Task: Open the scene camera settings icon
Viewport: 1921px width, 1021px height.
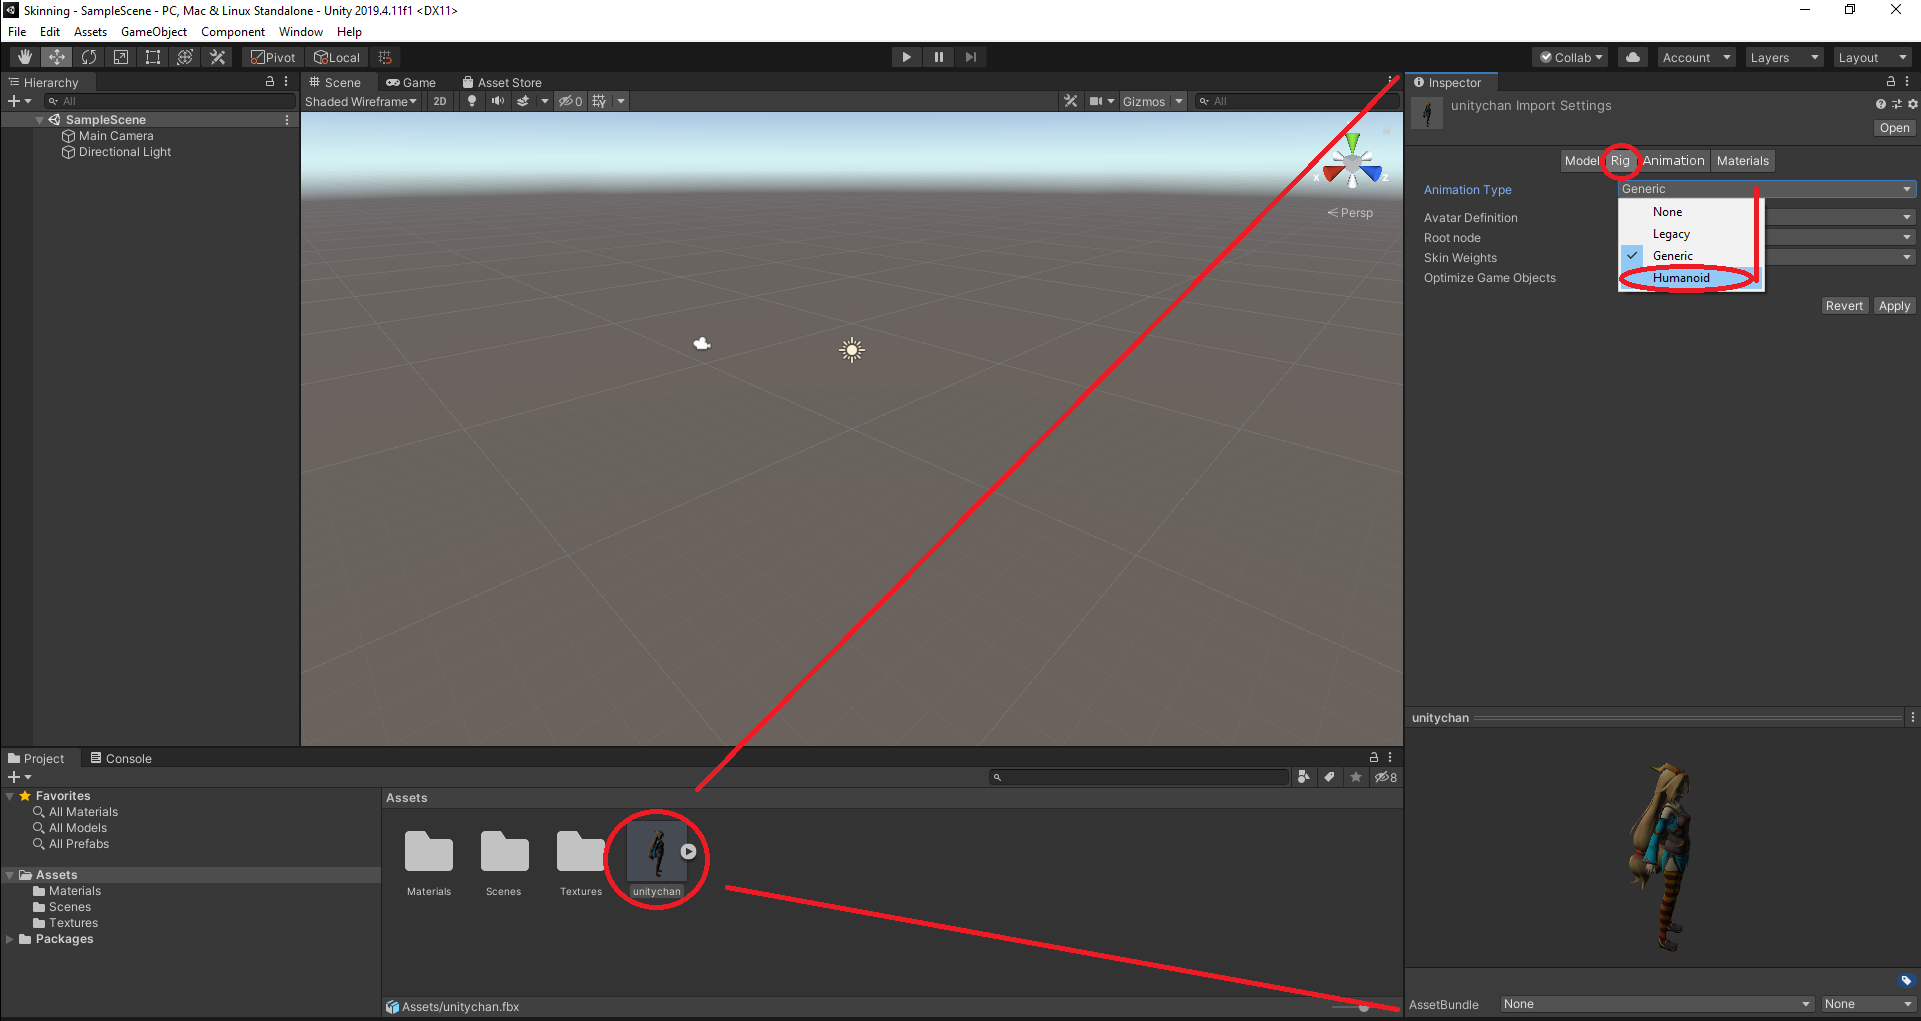Action: 1100,101
